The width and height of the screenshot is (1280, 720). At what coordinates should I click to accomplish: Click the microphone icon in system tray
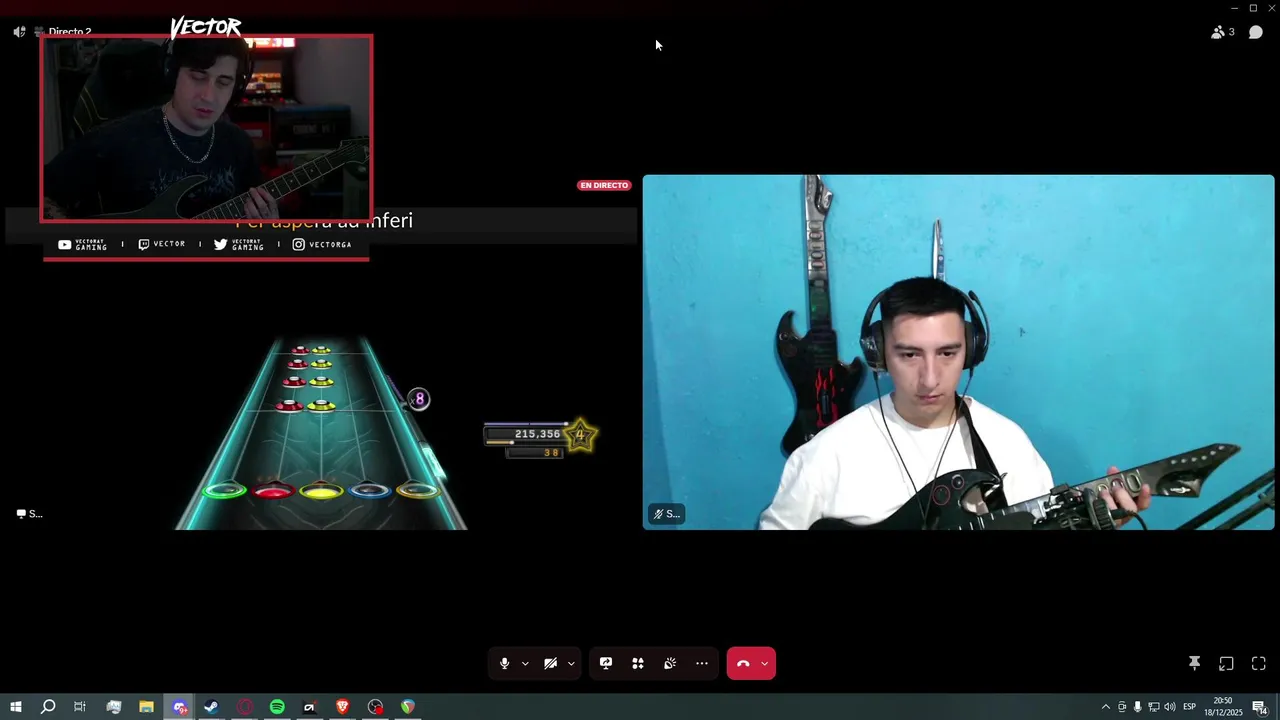tap(1137, 707)
